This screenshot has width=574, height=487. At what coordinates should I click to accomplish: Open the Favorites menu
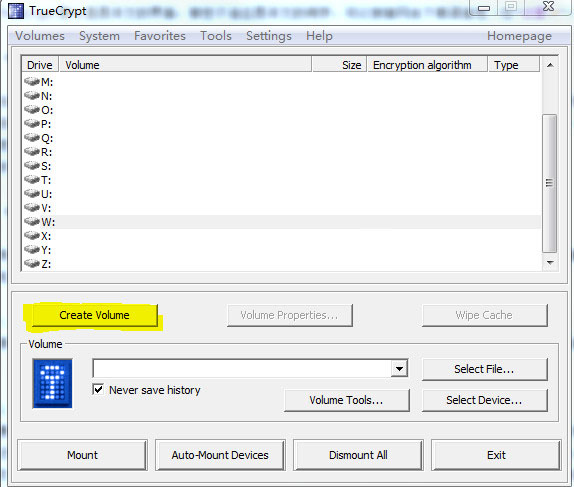tap(160, 36)
